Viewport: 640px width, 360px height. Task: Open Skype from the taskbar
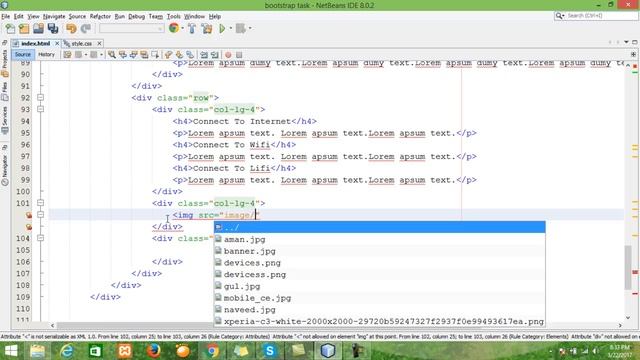coord(270,351)
